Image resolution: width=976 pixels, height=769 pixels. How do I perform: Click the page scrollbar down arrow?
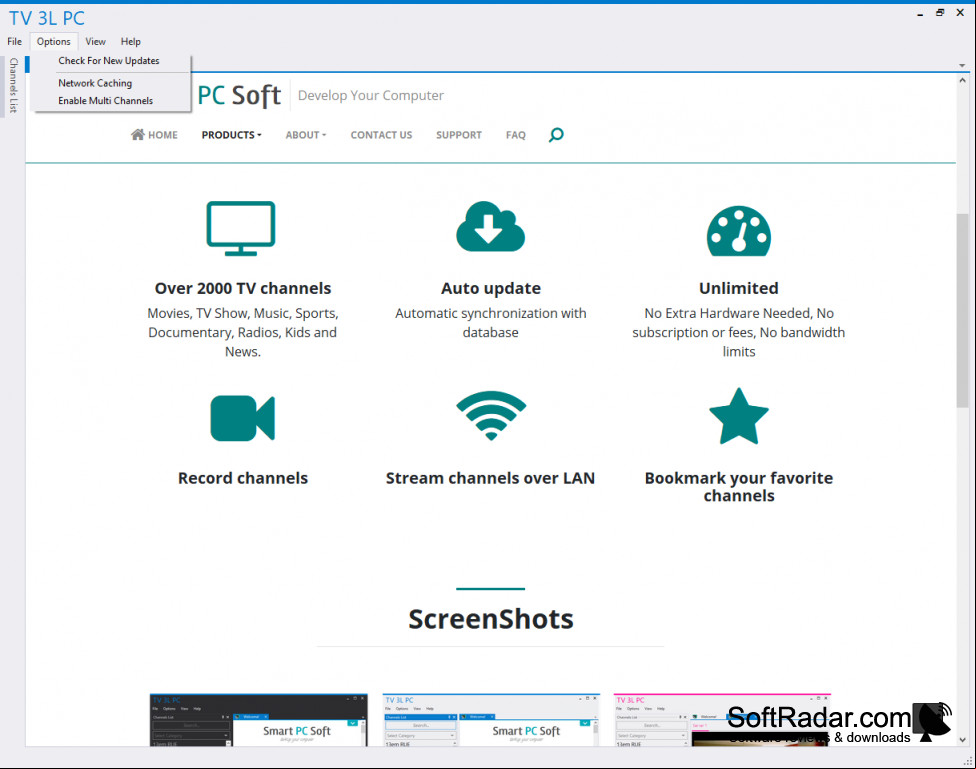(962, 740)
